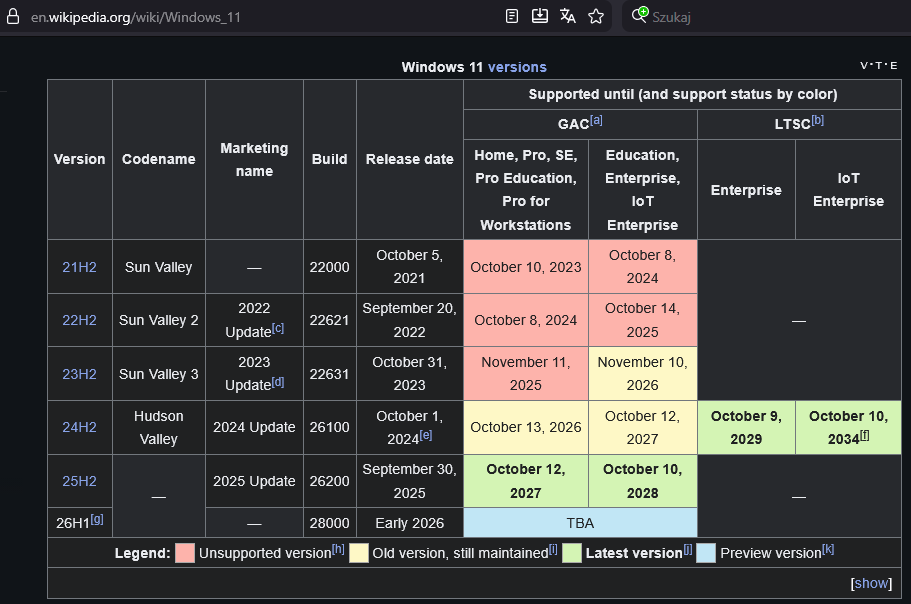Open the E (edit) template link
Image resolution: width=911 pixels, height=604 pixels.
(x=893, y=66)
